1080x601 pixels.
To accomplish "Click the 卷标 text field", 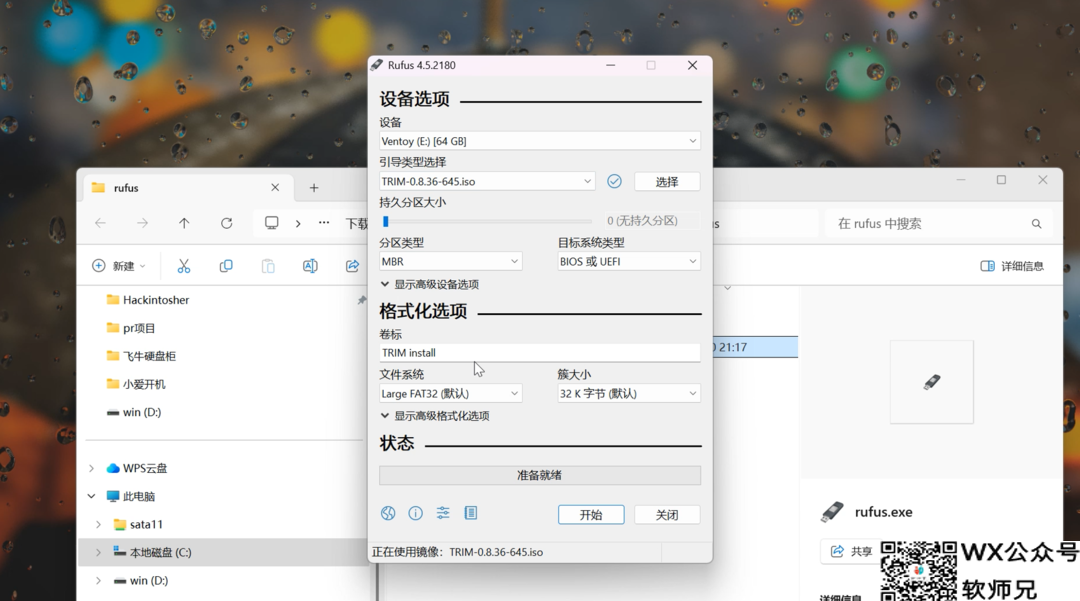I will tap(539, 353).
